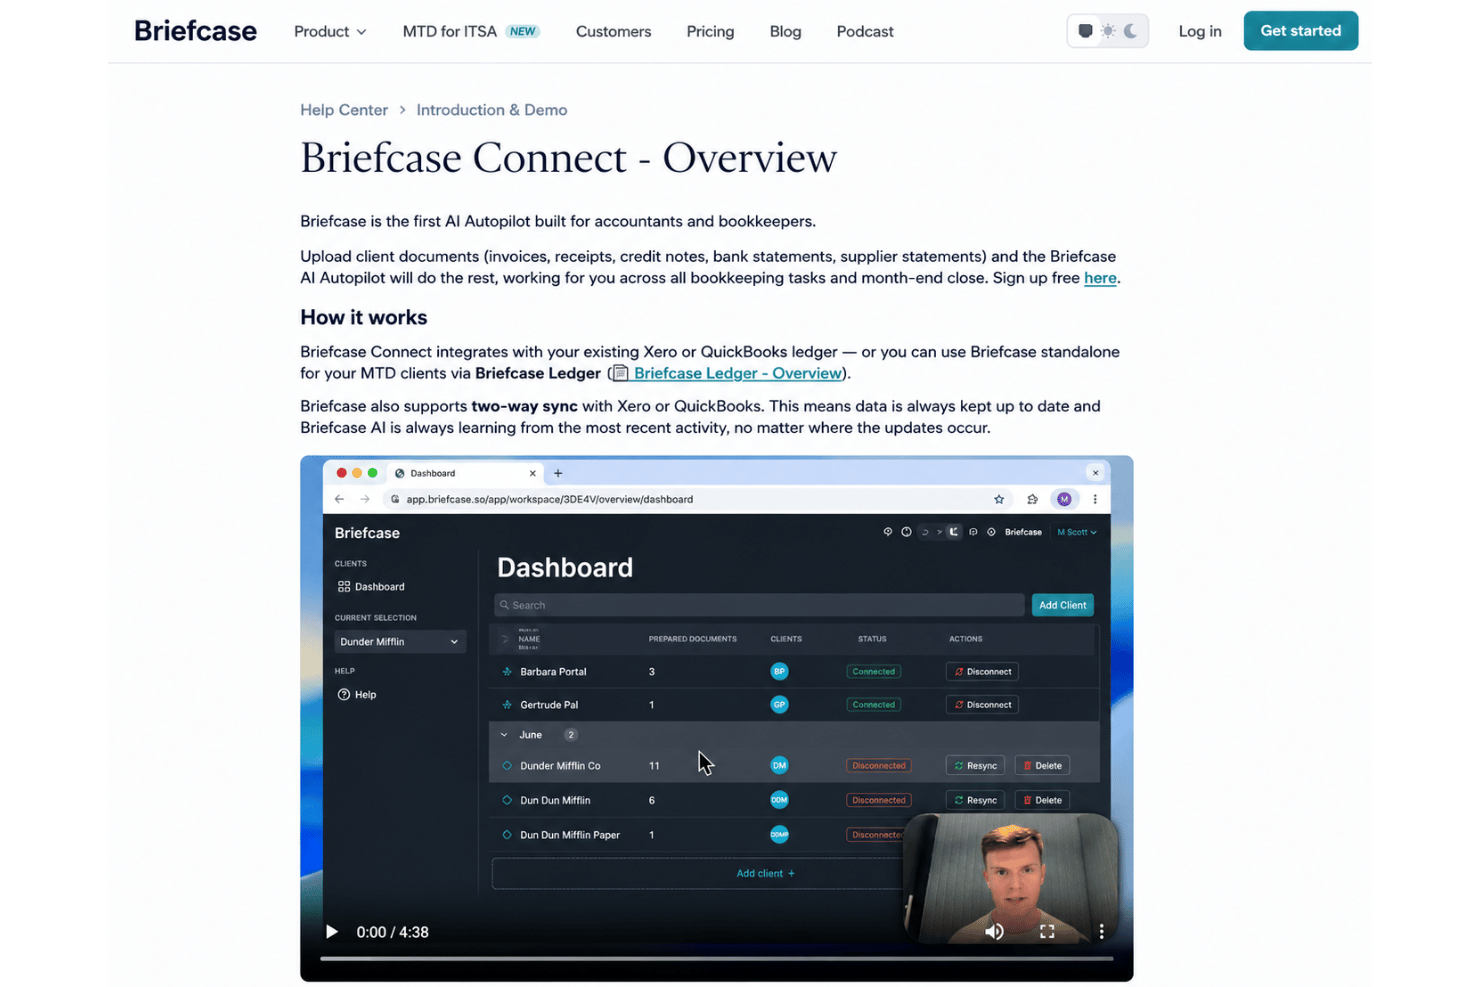
Task: Click Add Client button in video preview
Action: coord(1062,605)
